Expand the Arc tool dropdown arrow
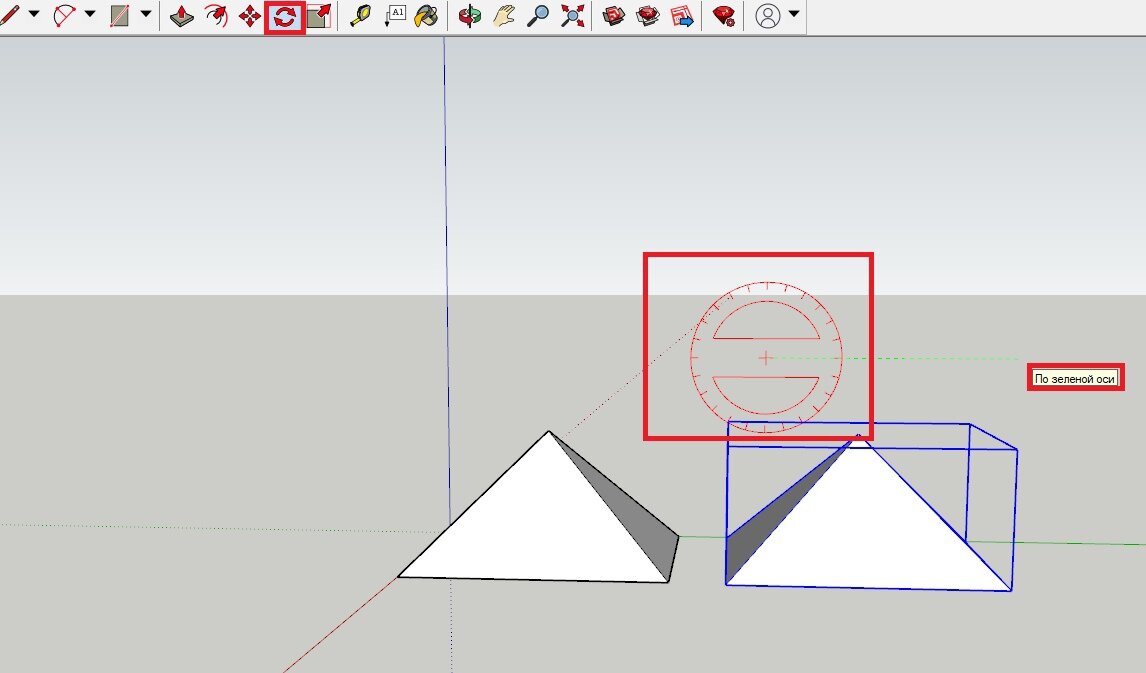The image size is (1146, 673). coord(90,14)
